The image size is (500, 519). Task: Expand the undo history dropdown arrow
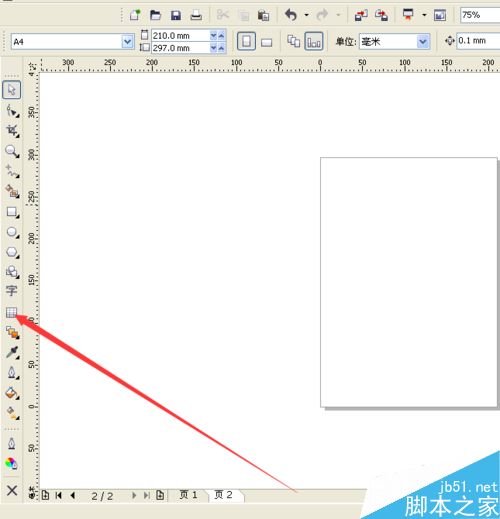click(x=306, y=15)
